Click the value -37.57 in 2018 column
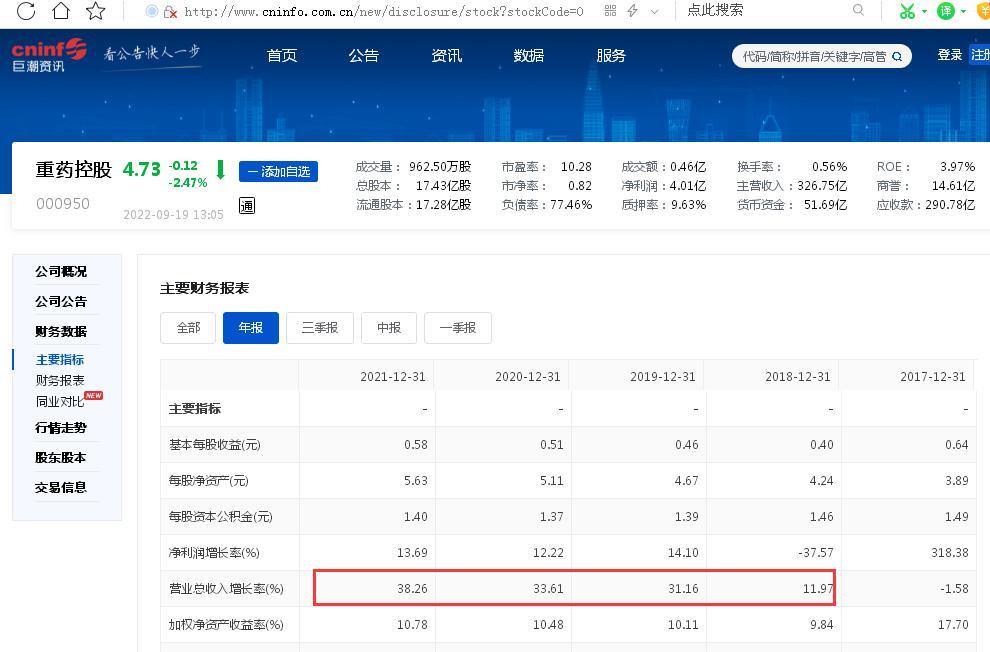The height and width of the screenshot is (652, 990). coord(816,553)
